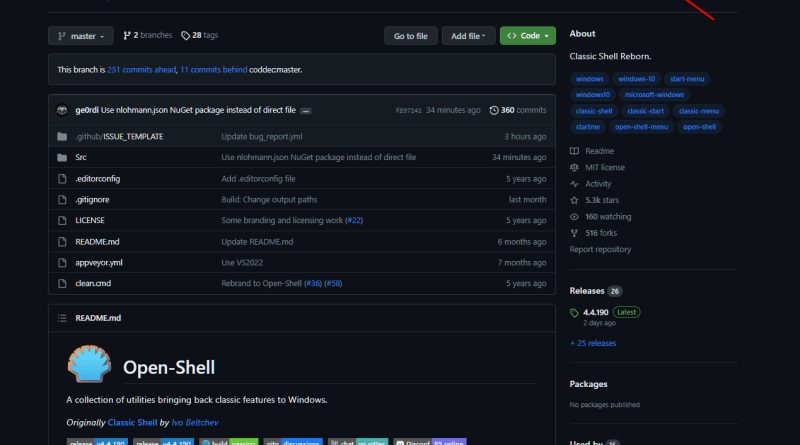This screenshot has width=800, height=445.
Task: Click the history clock icon beside 360 commits
Action: coord(494,110)
